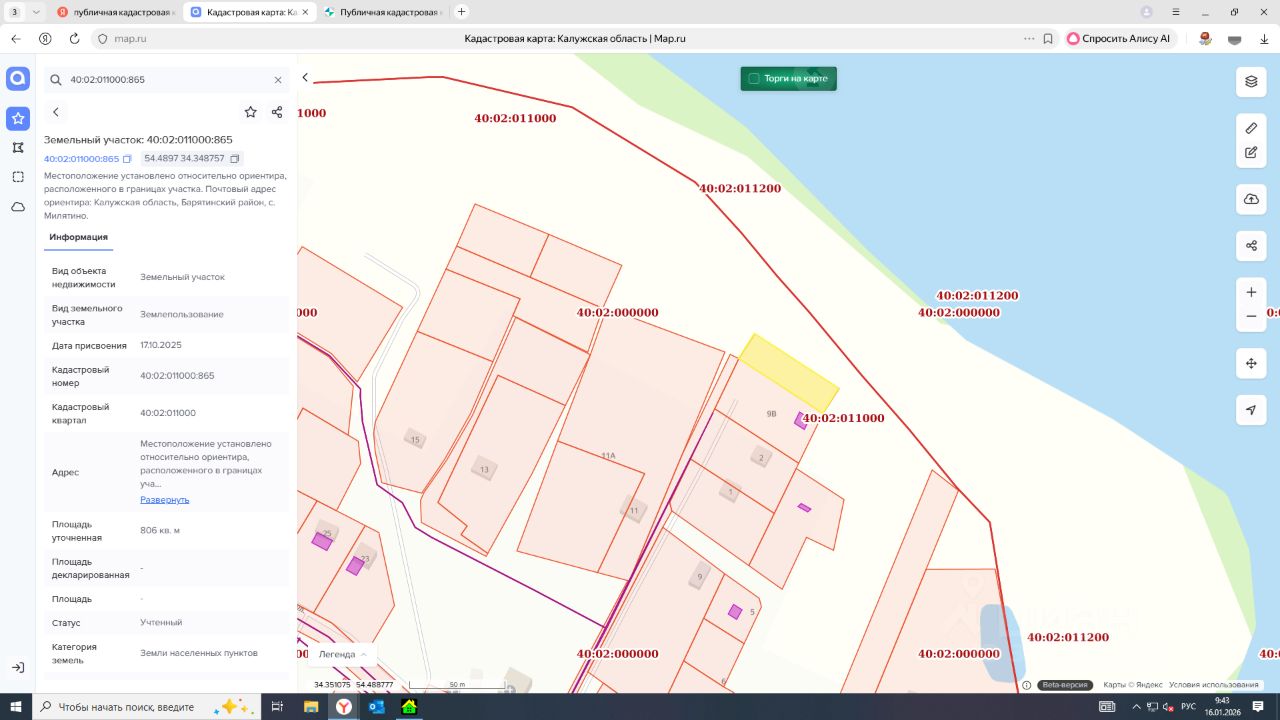Expand the Легенда panel

pyautogui.click(x=342, y=654)
